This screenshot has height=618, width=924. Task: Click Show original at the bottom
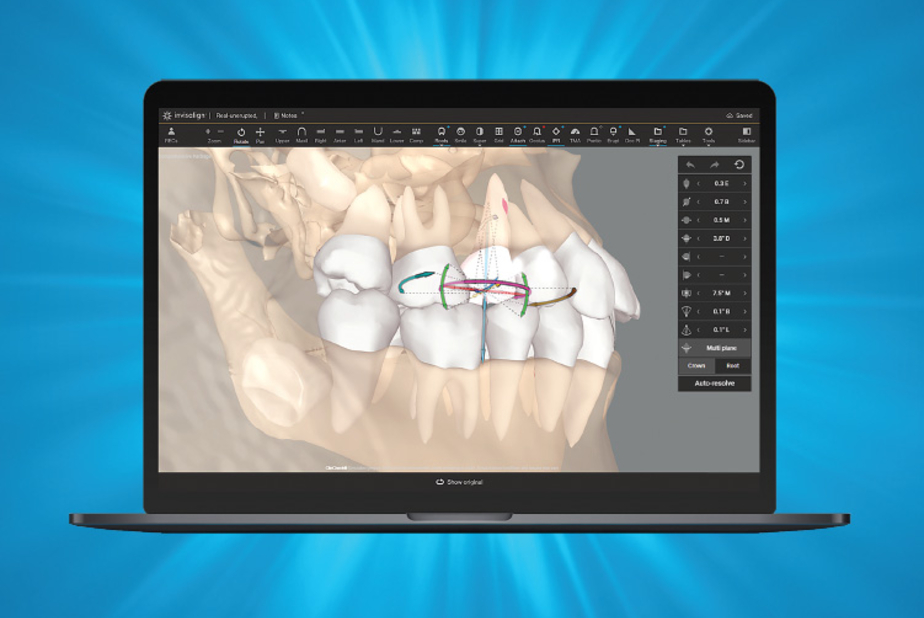pos(458,480)
